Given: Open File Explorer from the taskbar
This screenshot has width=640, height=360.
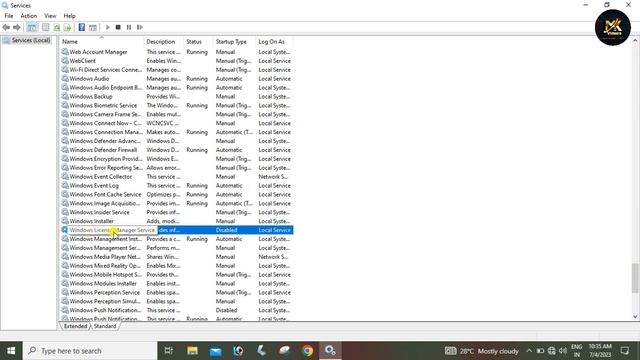Looking at the screenshot, I should coord(192,351).
